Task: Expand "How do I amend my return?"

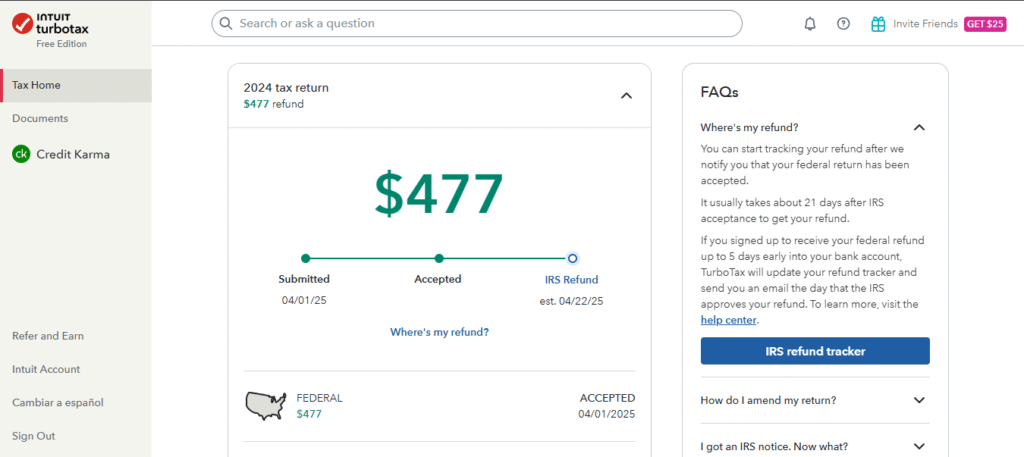Action: [919, 400]
